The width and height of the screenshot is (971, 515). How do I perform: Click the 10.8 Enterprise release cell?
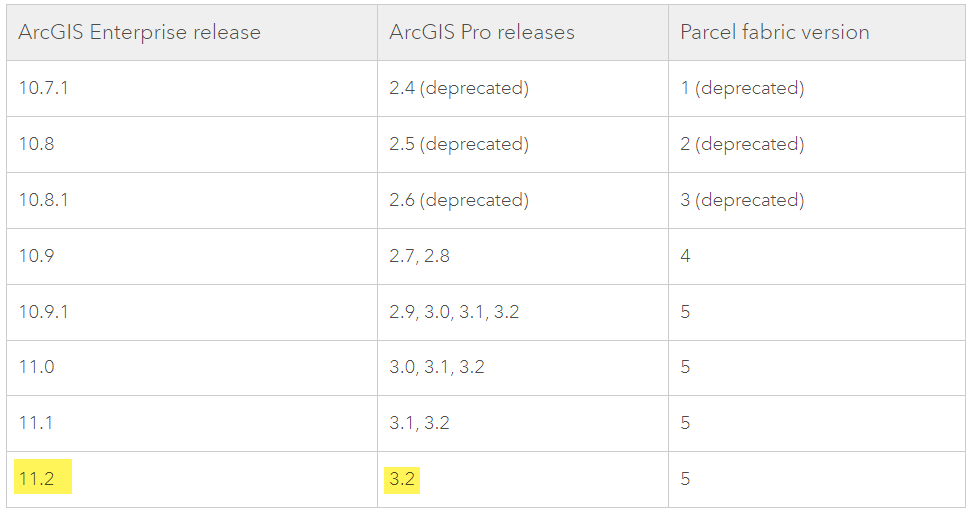tap(37, 144)
